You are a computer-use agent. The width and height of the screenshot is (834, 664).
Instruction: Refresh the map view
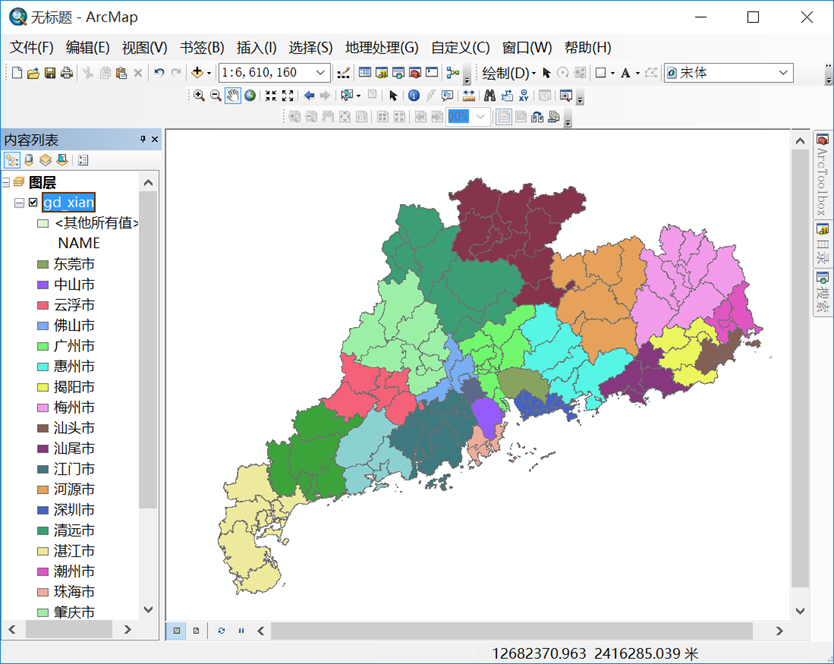221,630
